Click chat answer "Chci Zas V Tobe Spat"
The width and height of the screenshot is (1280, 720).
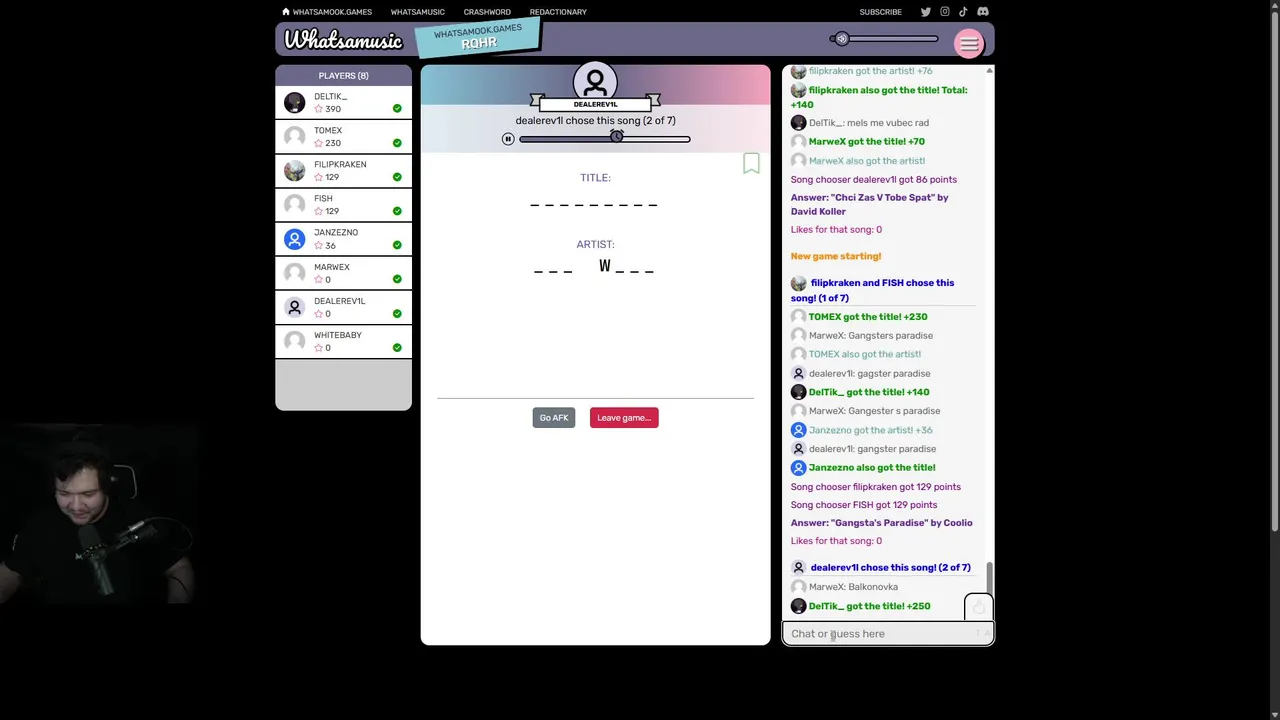(869, 204)
